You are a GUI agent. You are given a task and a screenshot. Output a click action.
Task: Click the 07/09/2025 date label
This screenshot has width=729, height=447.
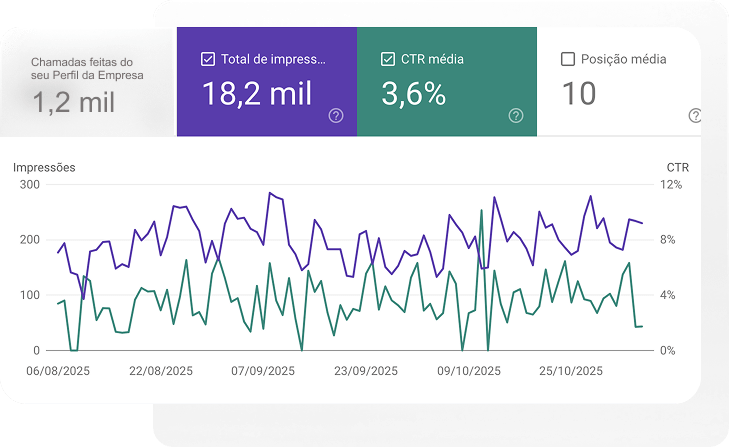click(x=263, y=371)
